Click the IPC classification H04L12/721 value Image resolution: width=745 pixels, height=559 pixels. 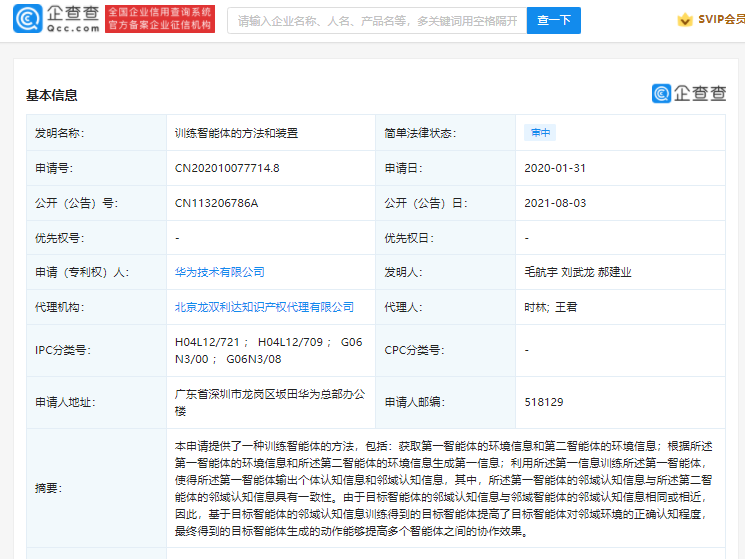[208, 342]
